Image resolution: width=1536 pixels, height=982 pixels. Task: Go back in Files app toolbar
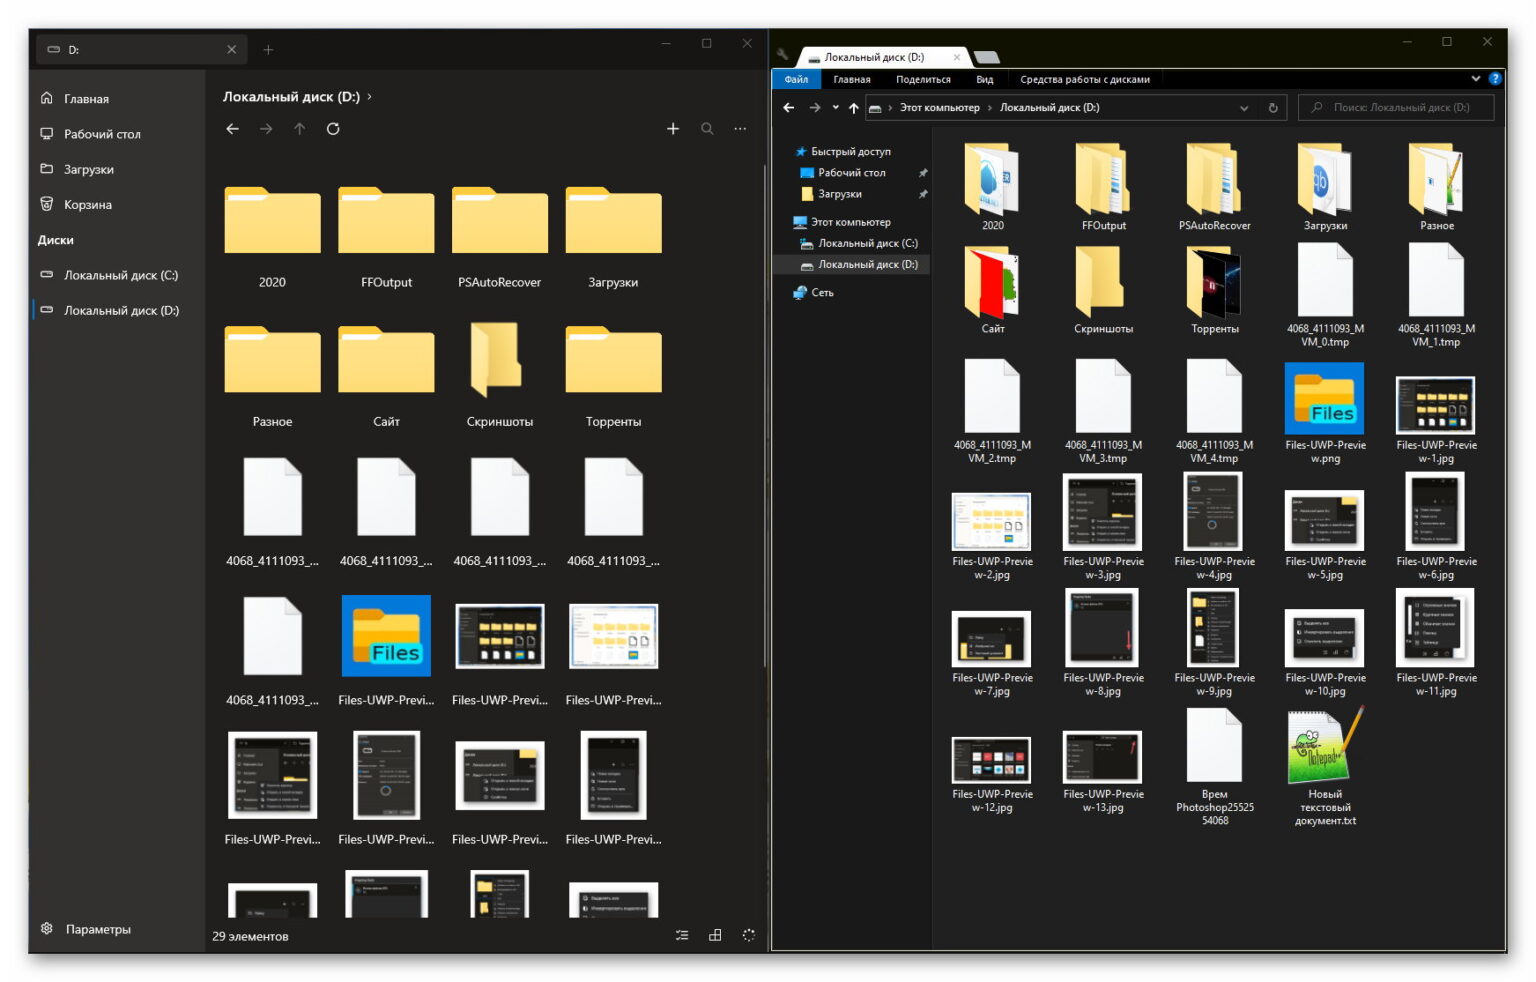[232, 129]
